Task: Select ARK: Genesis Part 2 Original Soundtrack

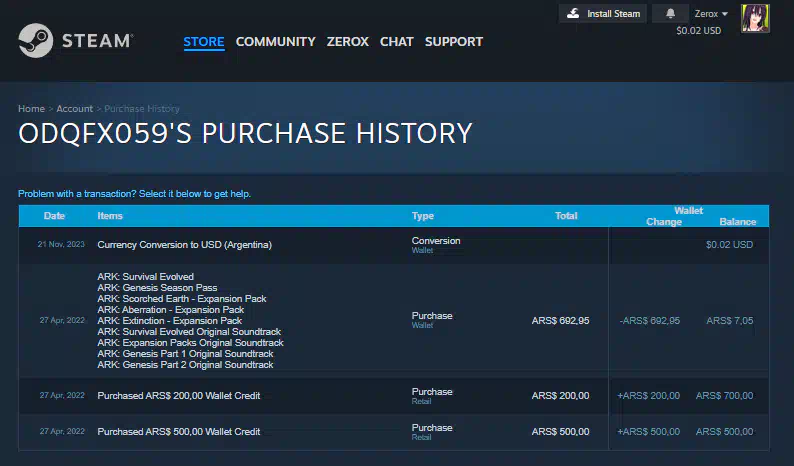Action: 185,365
